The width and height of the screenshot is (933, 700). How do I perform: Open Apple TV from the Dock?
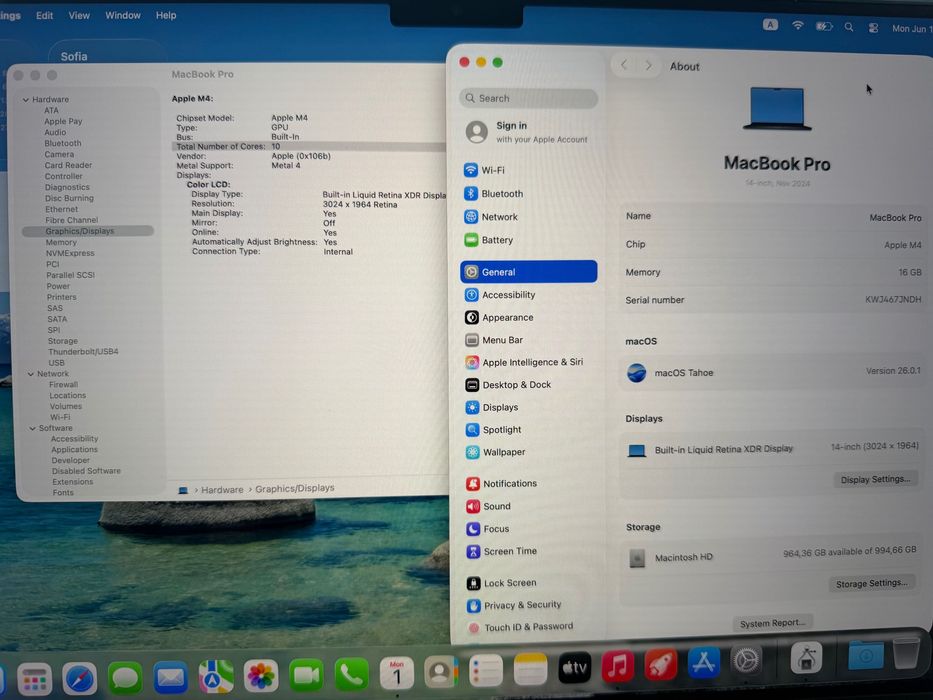[x=574, y=668]
